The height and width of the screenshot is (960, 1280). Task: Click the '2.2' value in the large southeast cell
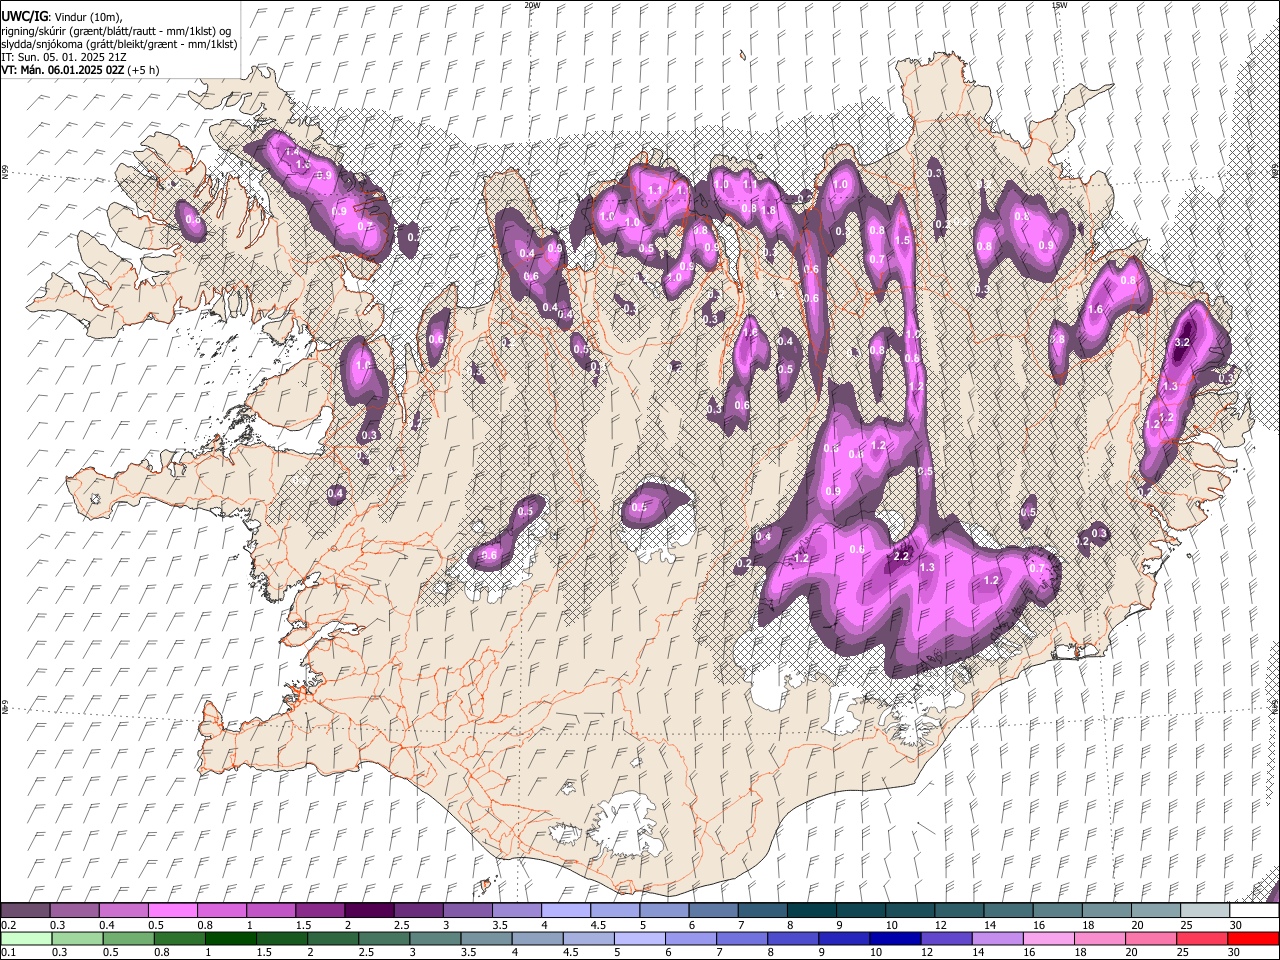click(900, 556)
